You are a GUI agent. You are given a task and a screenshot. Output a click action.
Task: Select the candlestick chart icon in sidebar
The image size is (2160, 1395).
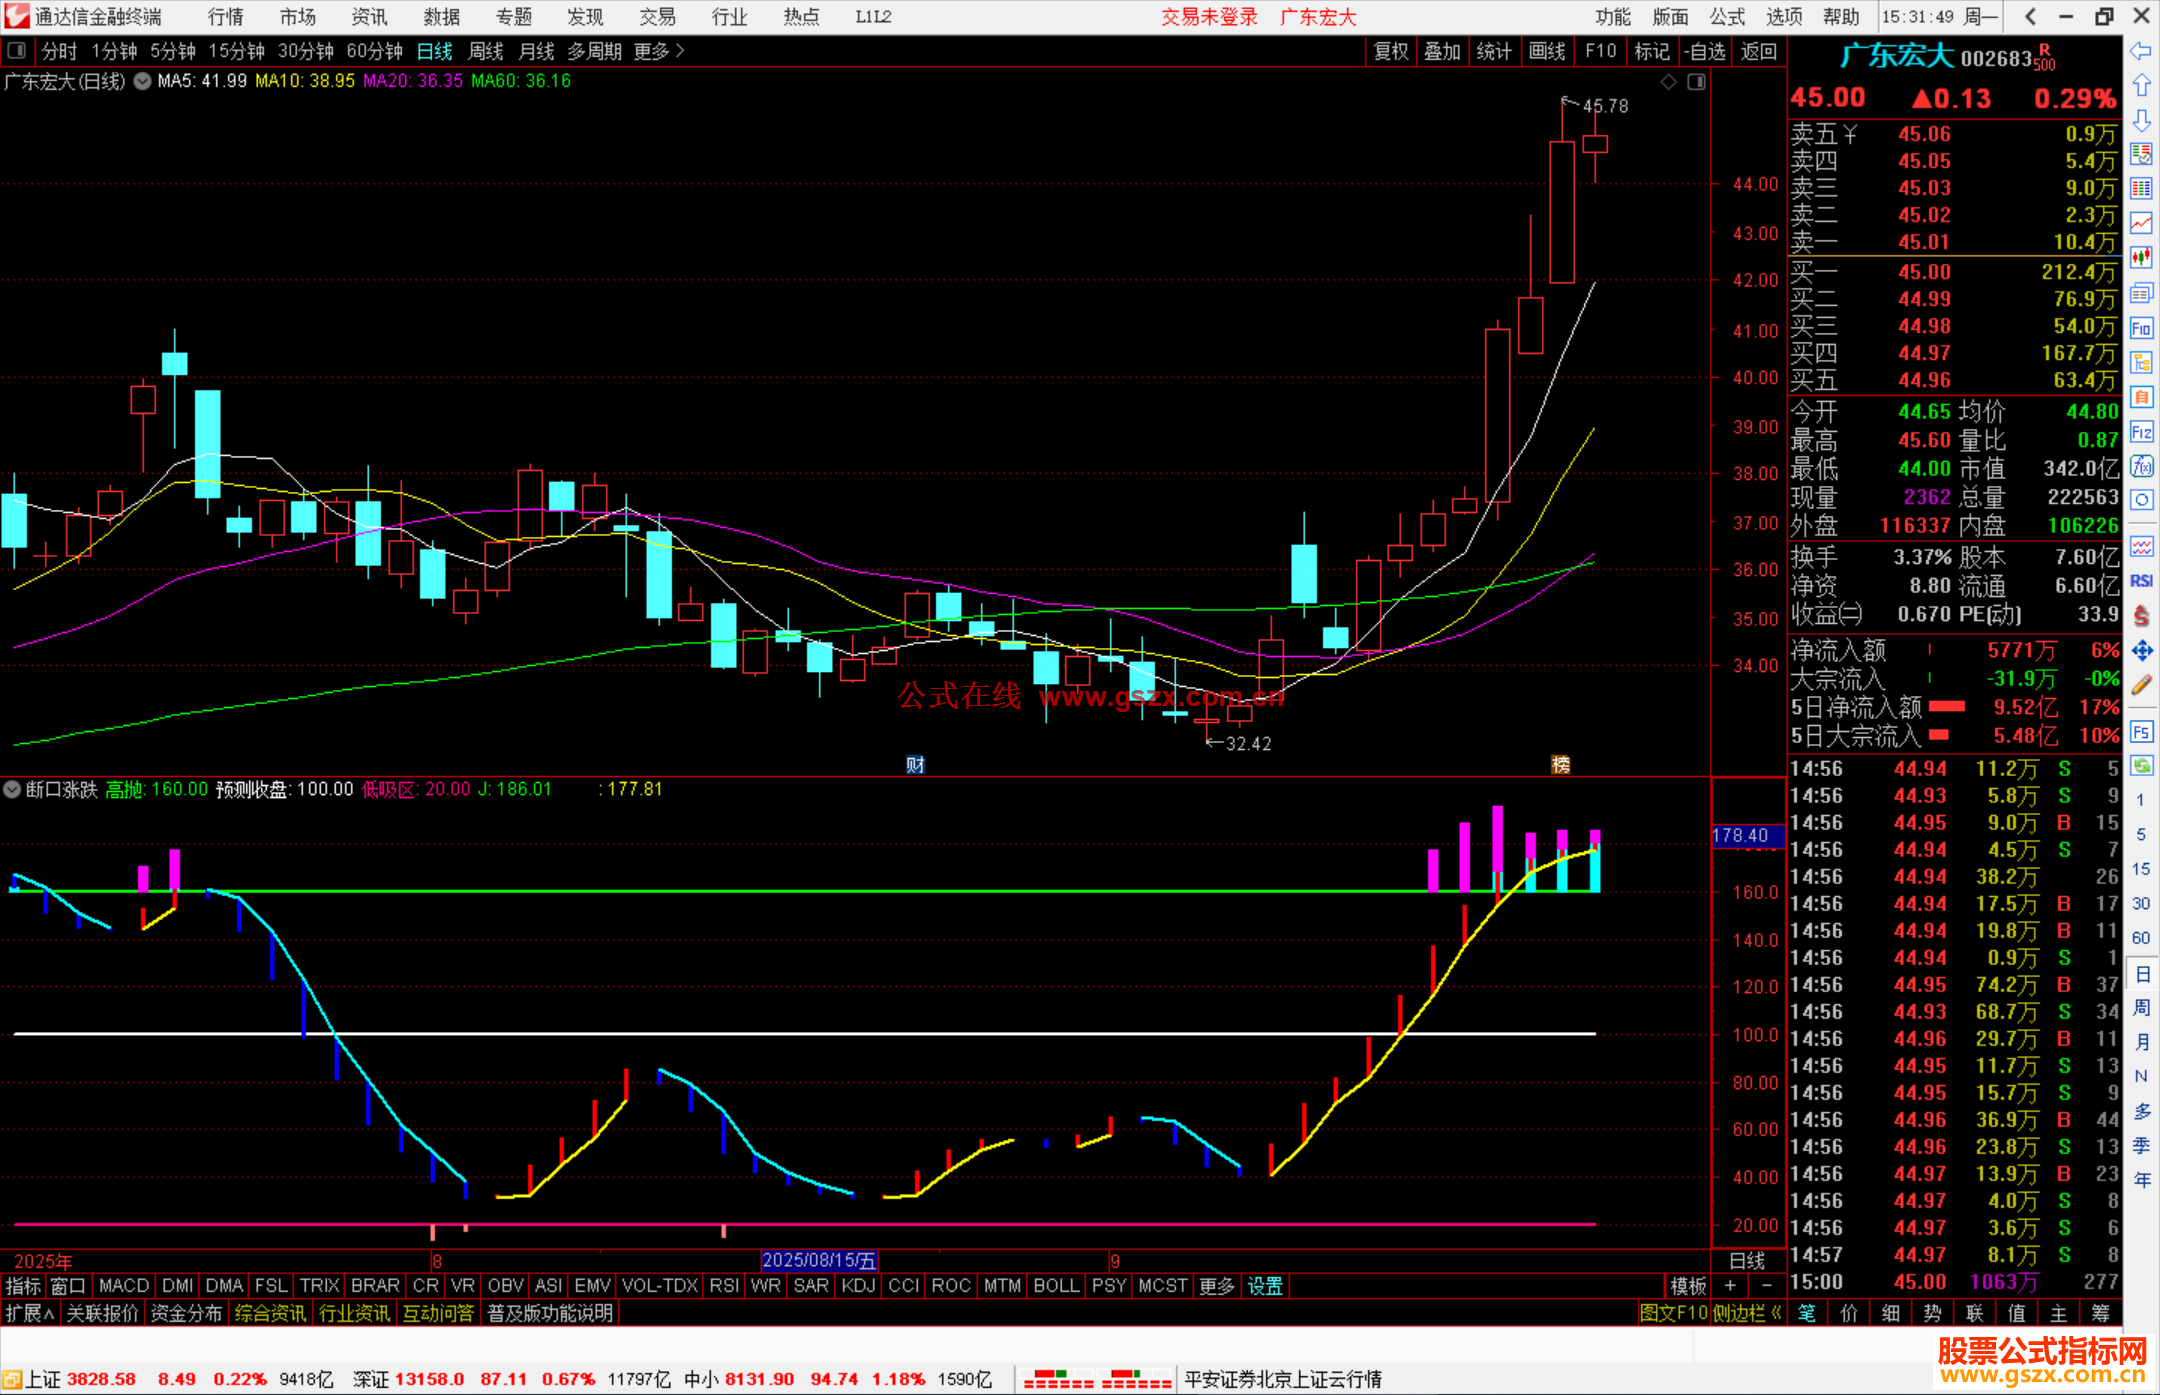pyautogui.click(x=2141, y=257)
